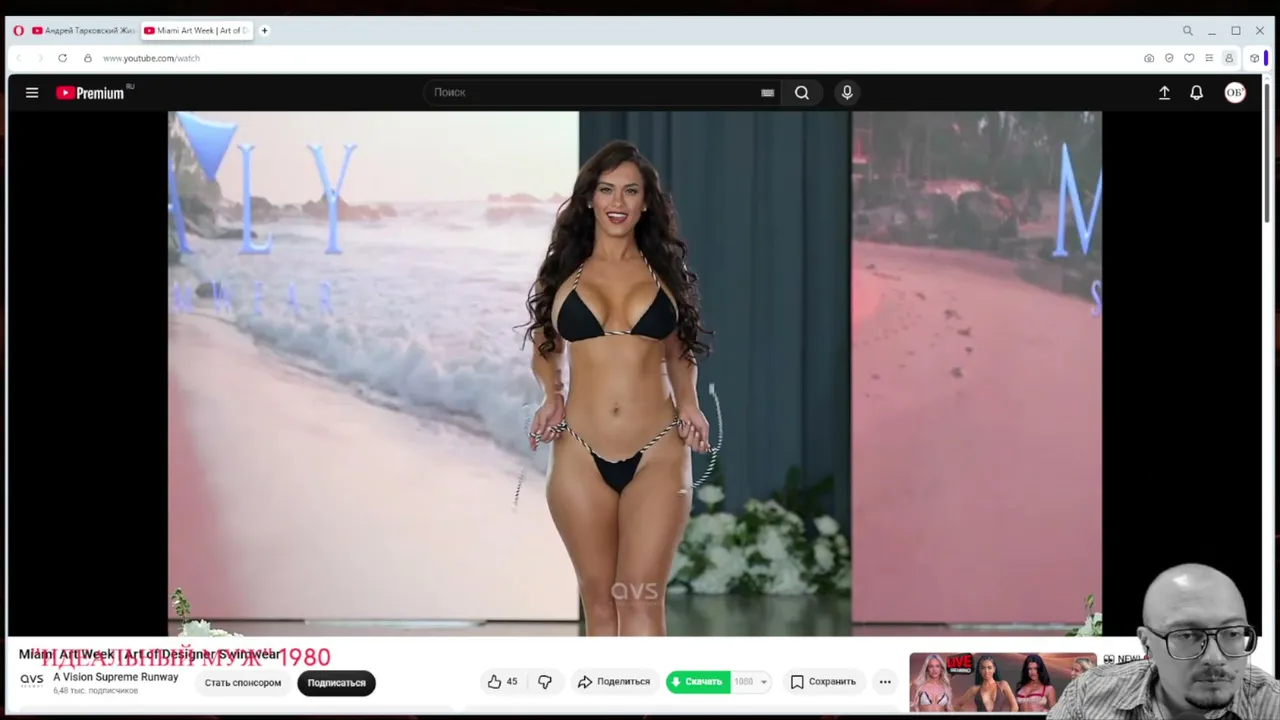The width and height of the screenshot is (1280, 720).
Task: Open the tab search magnifier in the title bar
Action: click(x=1188, y=31)
